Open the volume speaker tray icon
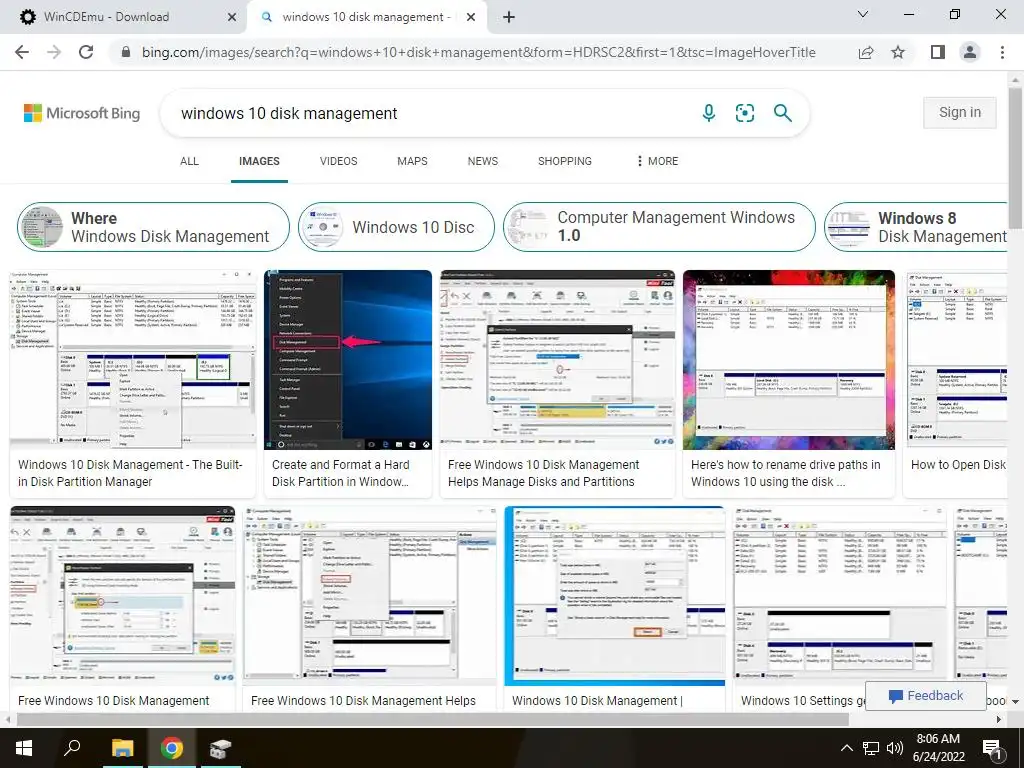The height and width of the screenshot is (768, 1024). 895,748
